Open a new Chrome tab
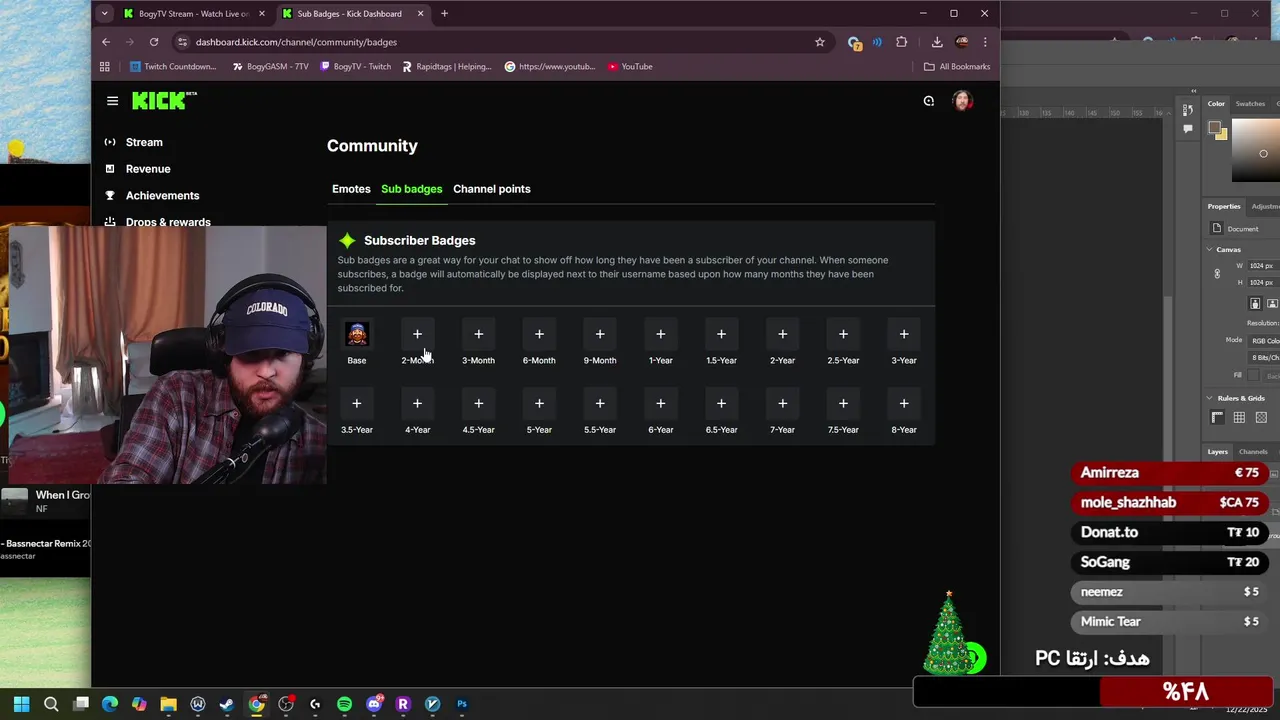Screen dimensions: 1280x720 tap(444, 14)
